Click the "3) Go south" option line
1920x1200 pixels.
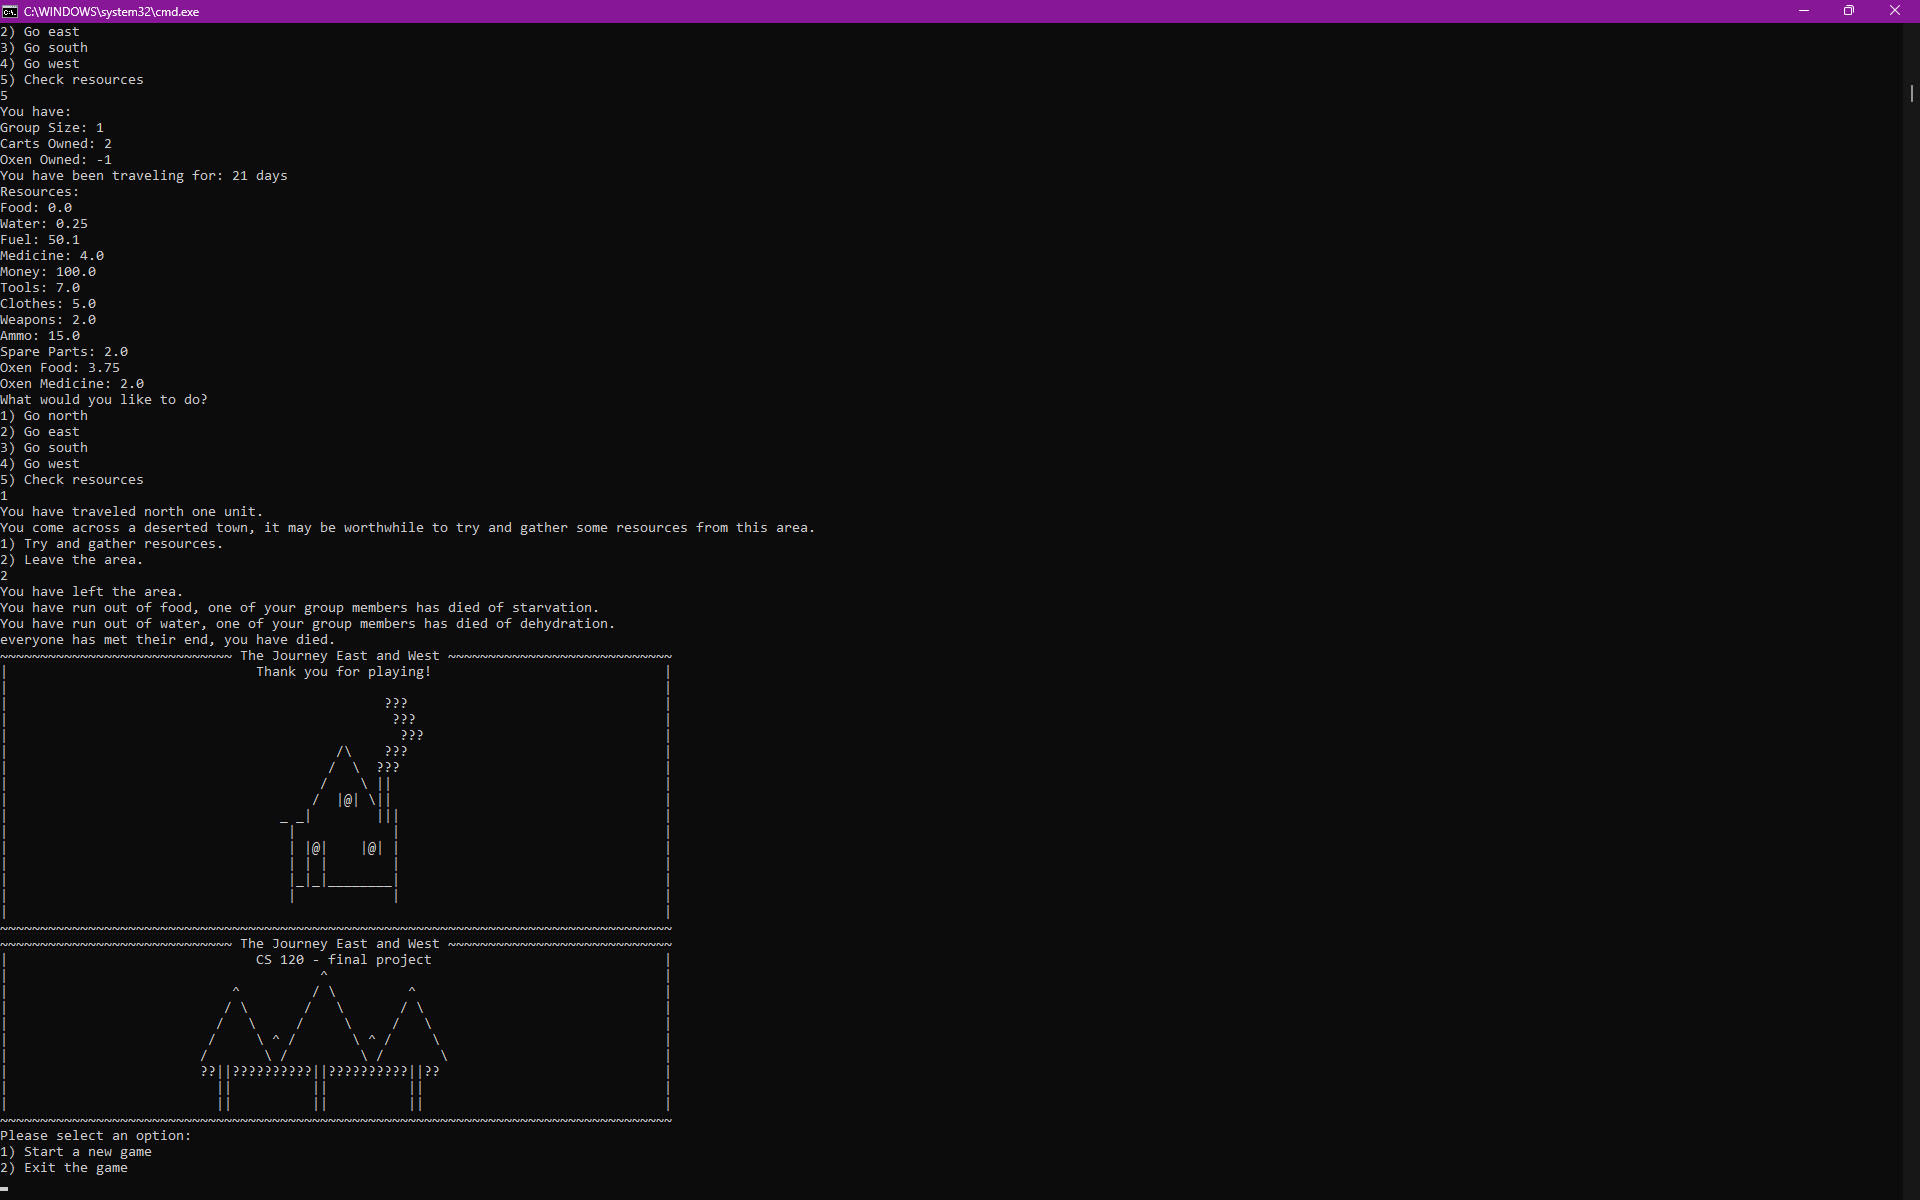pyautogui.click(x=43, y=447)
